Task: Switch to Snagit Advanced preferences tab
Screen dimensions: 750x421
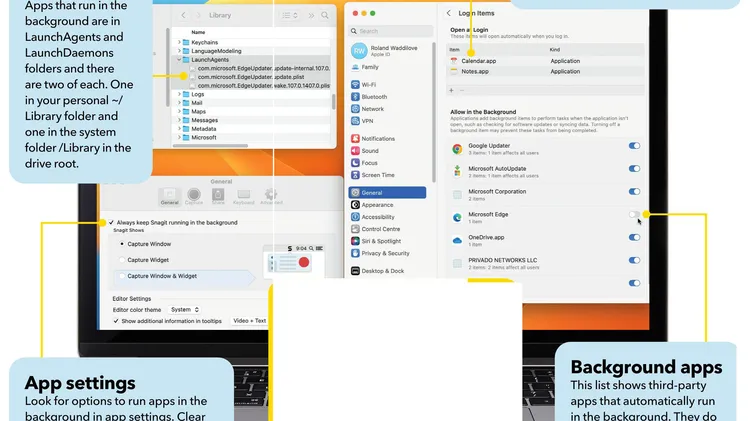Action: [271, 197]
